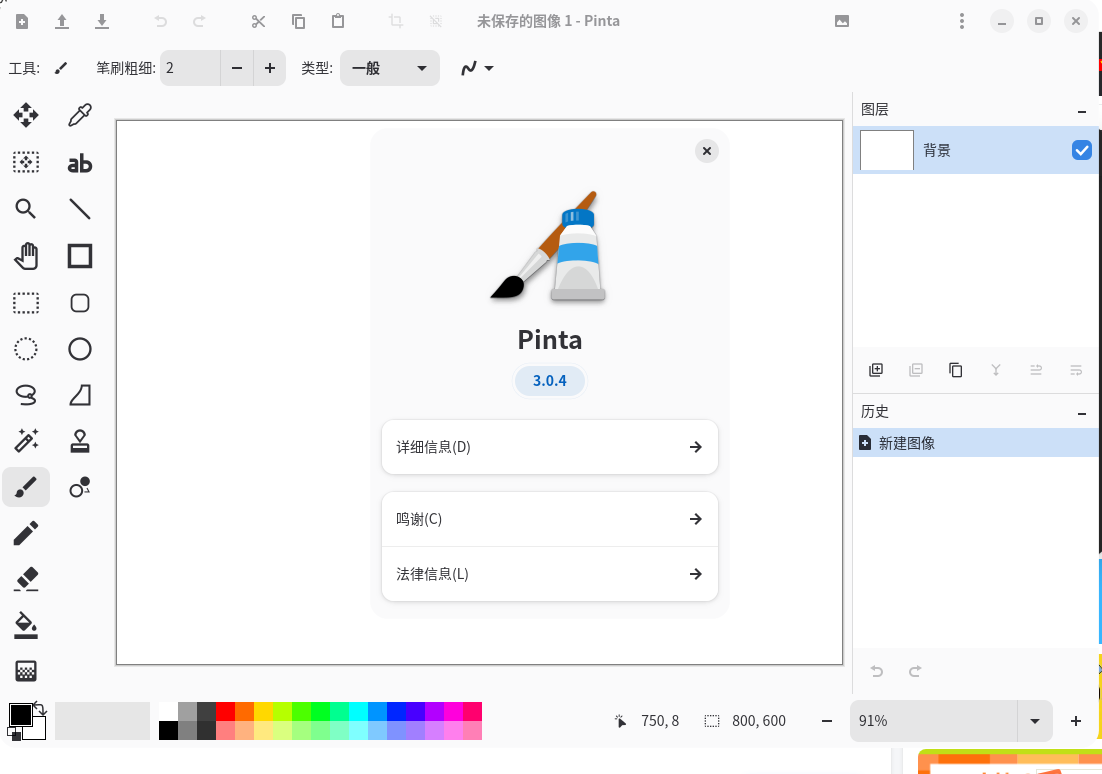Decrease brush width with minus button
The width and height of the screenshot is (1102, 774).
(237, 68)
